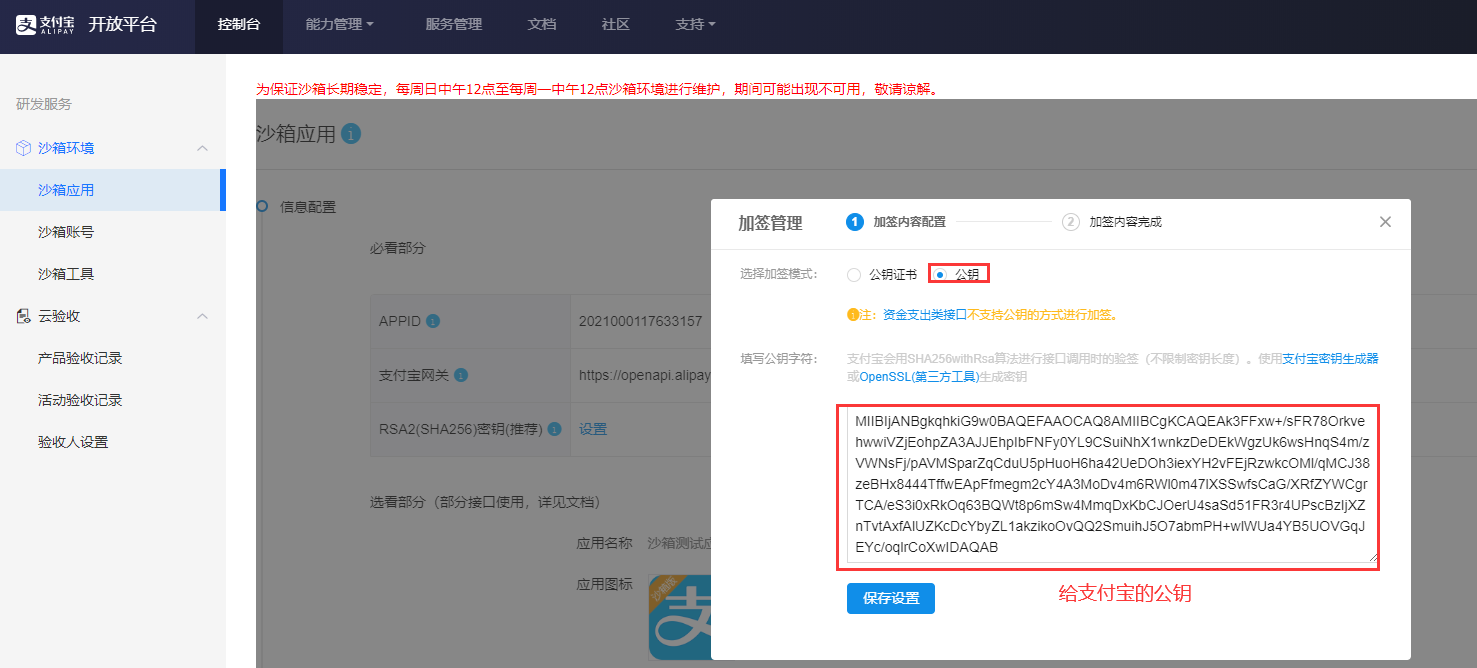Click the 资金支出类接口 link

[925, 314]
